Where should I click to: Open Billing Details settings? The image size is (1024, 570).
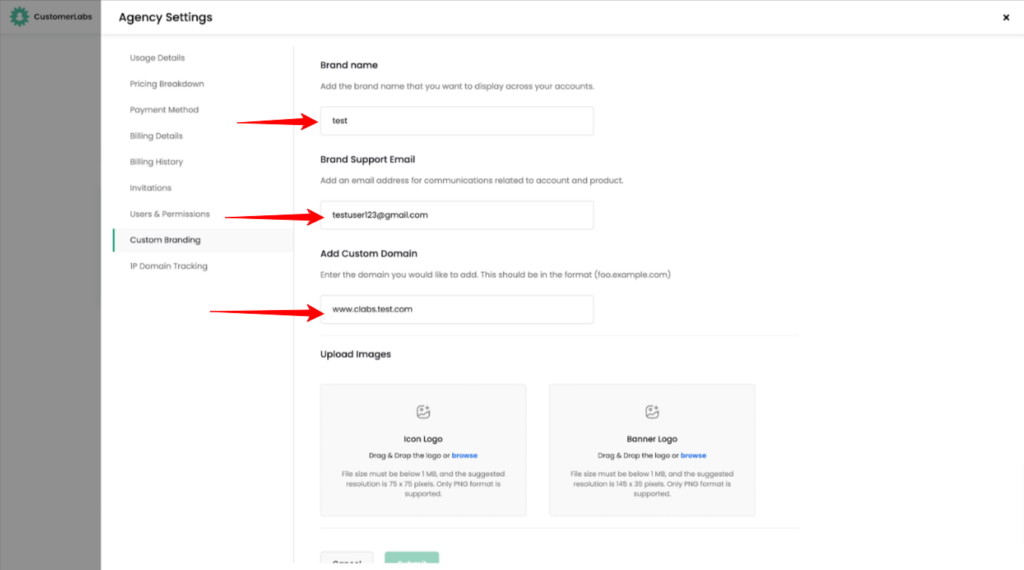(156, 136)
